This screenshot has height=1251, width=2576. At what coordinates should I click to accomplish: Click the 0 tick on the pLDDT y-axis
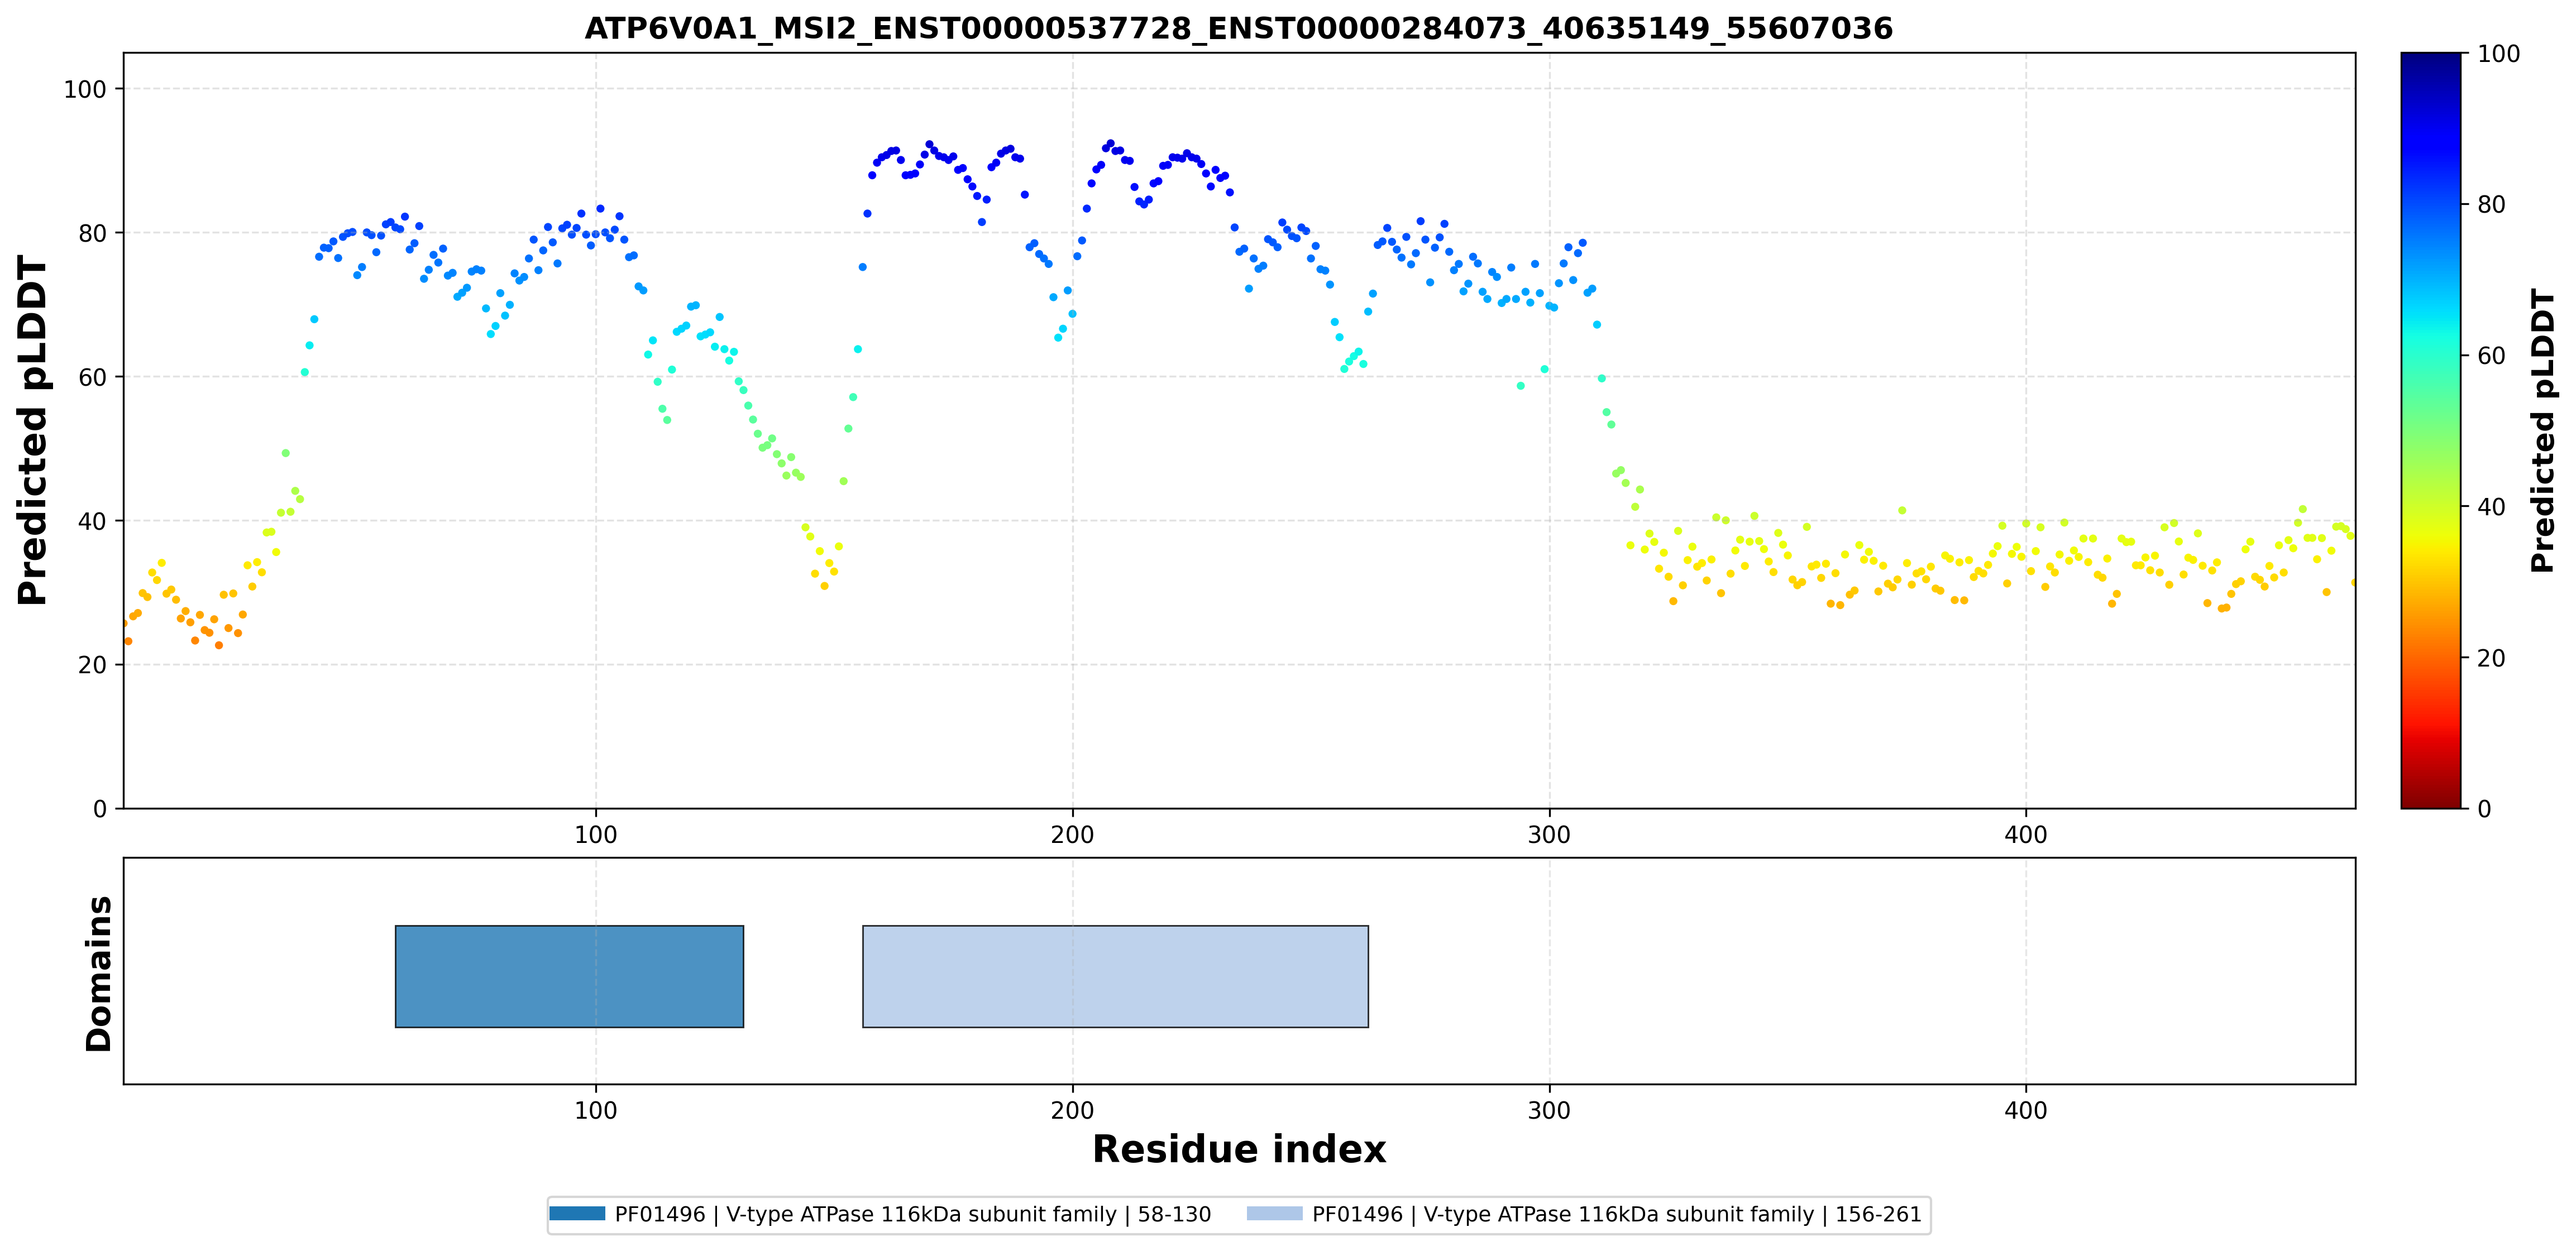tap(99, 809)
